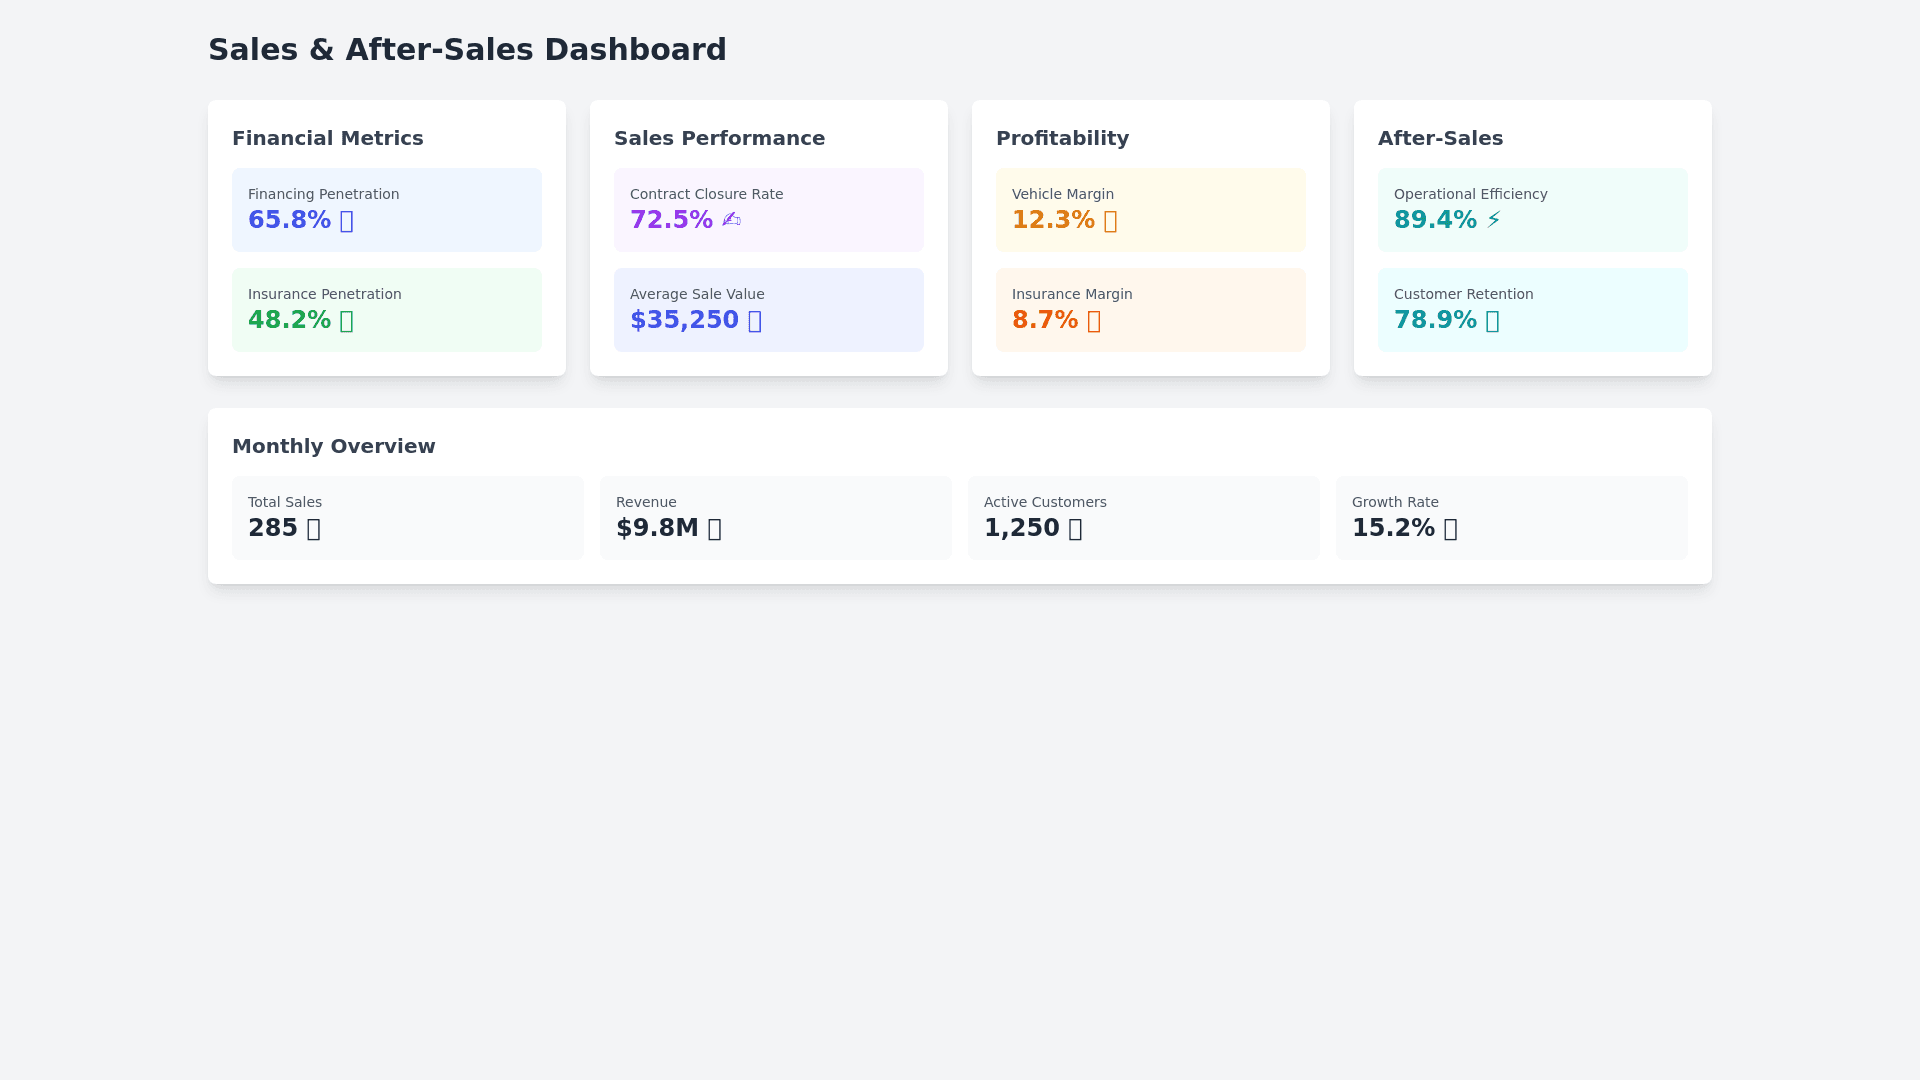The image size is (1920, 1080).
Task: Click the icon beside 12.3% Vehicle Margin
Action: point(1110,221)
